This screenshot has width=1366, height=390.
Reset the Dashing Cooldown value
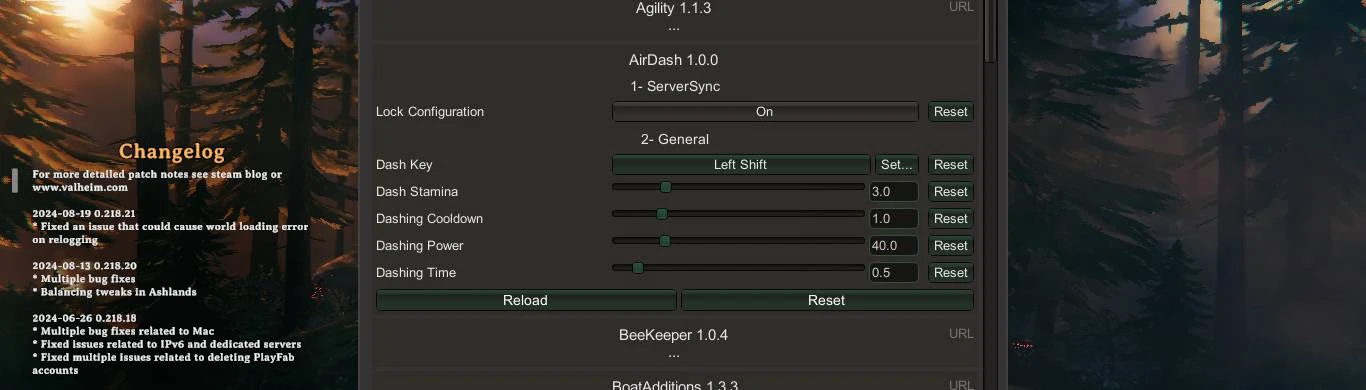pos(950,219)
